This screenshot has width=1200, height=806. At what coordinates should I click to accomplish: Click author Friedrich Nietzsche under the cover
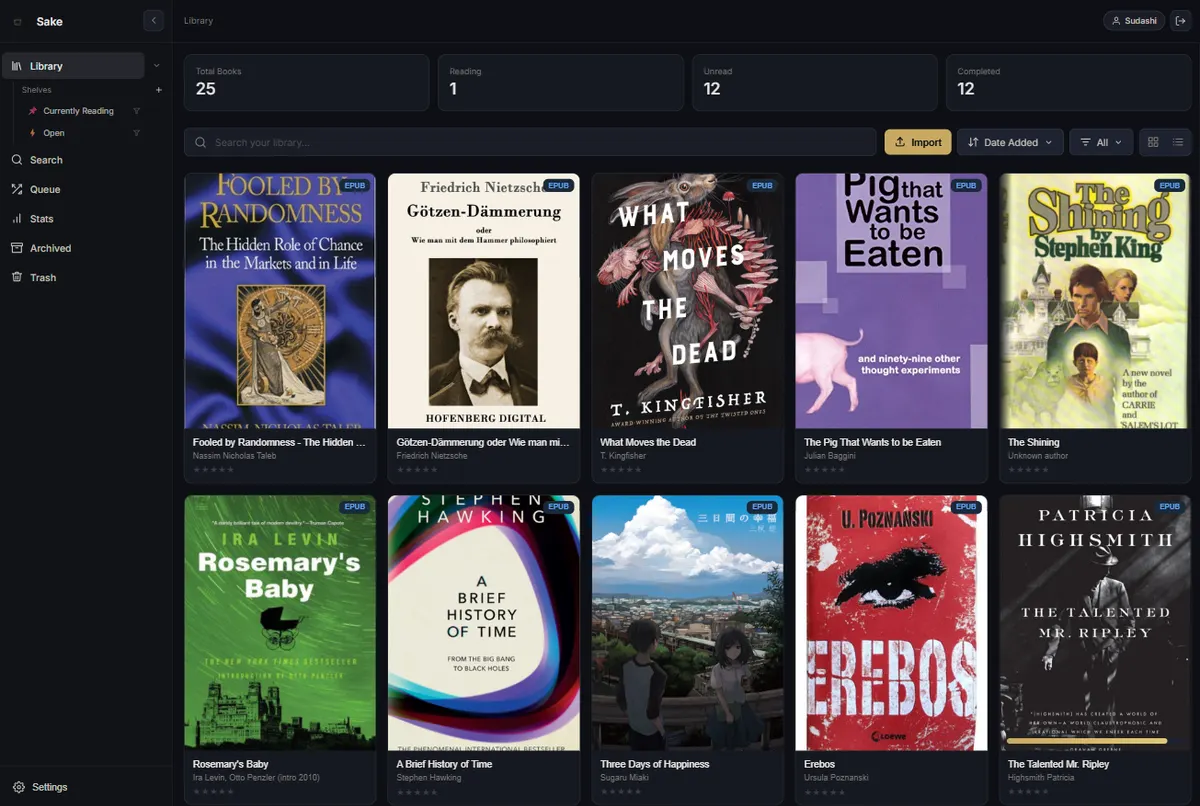click(432, 456)
